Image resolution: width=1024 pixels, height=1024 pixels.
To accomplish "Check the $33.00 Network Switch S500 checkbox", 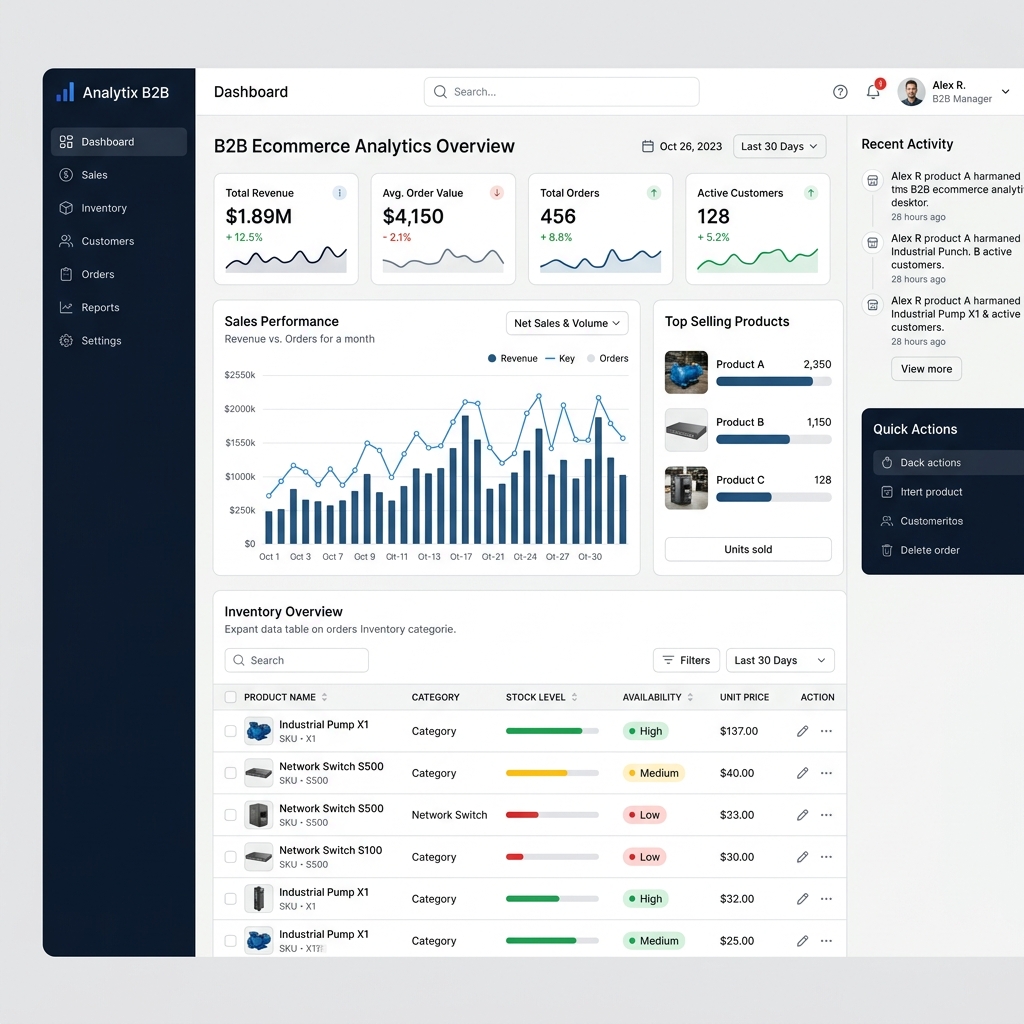I will click(231, 815).
